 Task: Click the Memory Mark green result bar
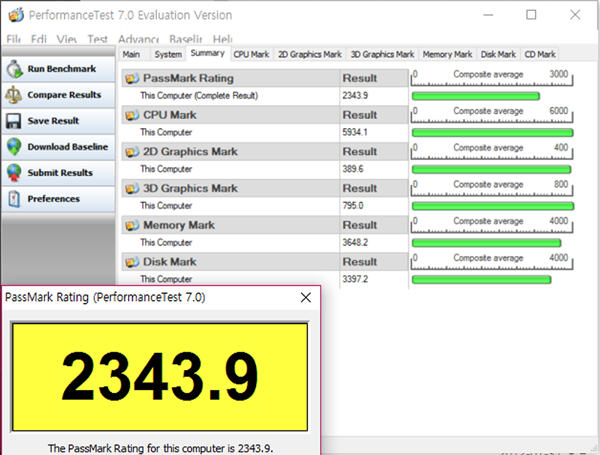tap(486, 243)
